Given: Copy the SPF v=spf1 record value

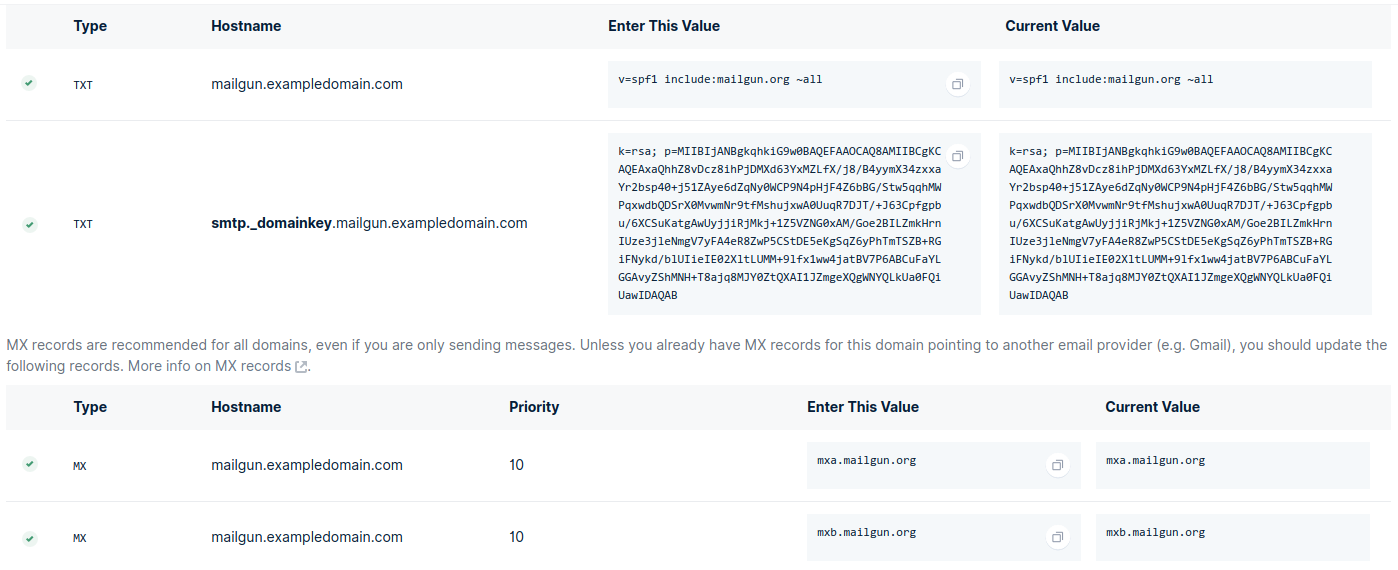Looking at the screenshot, I should 957,85.
